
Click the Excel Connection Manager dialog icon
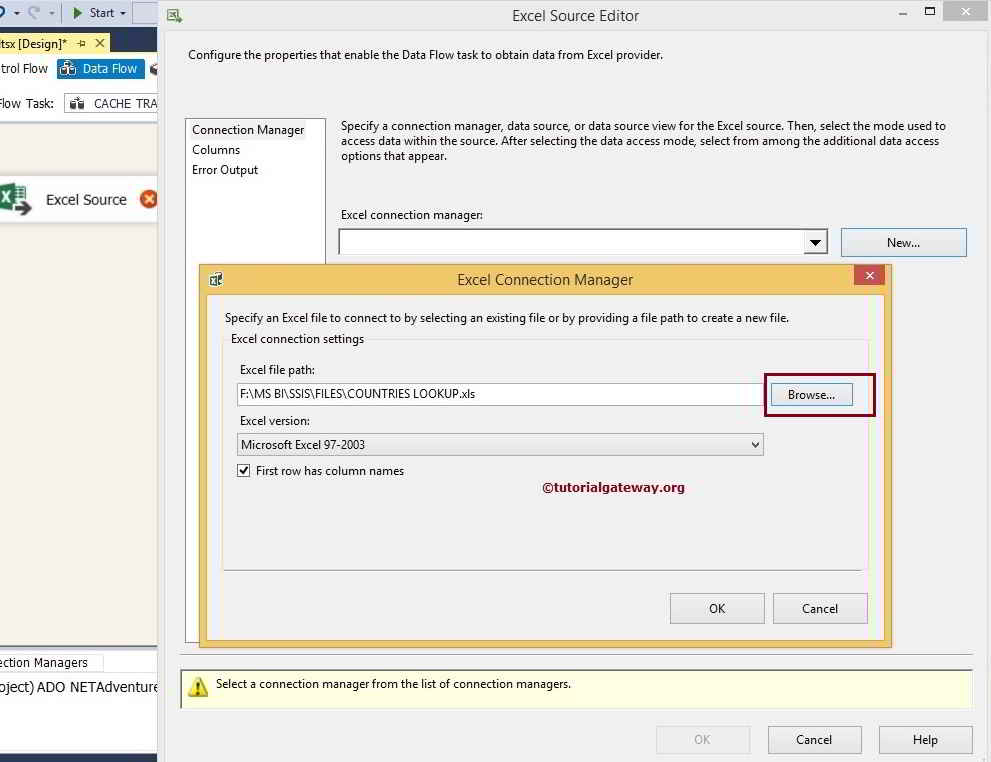pyautogui.click(x=216, y=279)
